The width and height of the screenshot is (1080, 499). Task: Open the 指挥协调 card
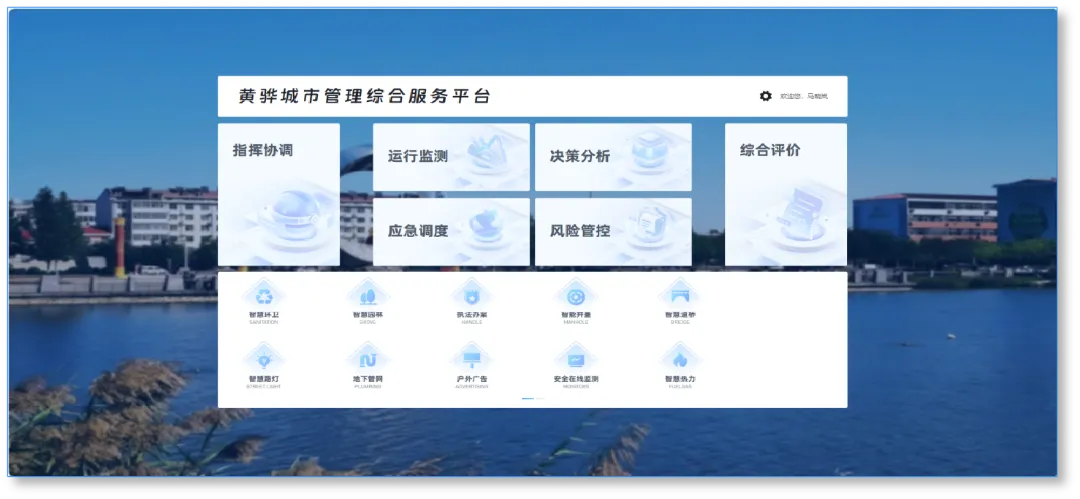pos(279,194)
